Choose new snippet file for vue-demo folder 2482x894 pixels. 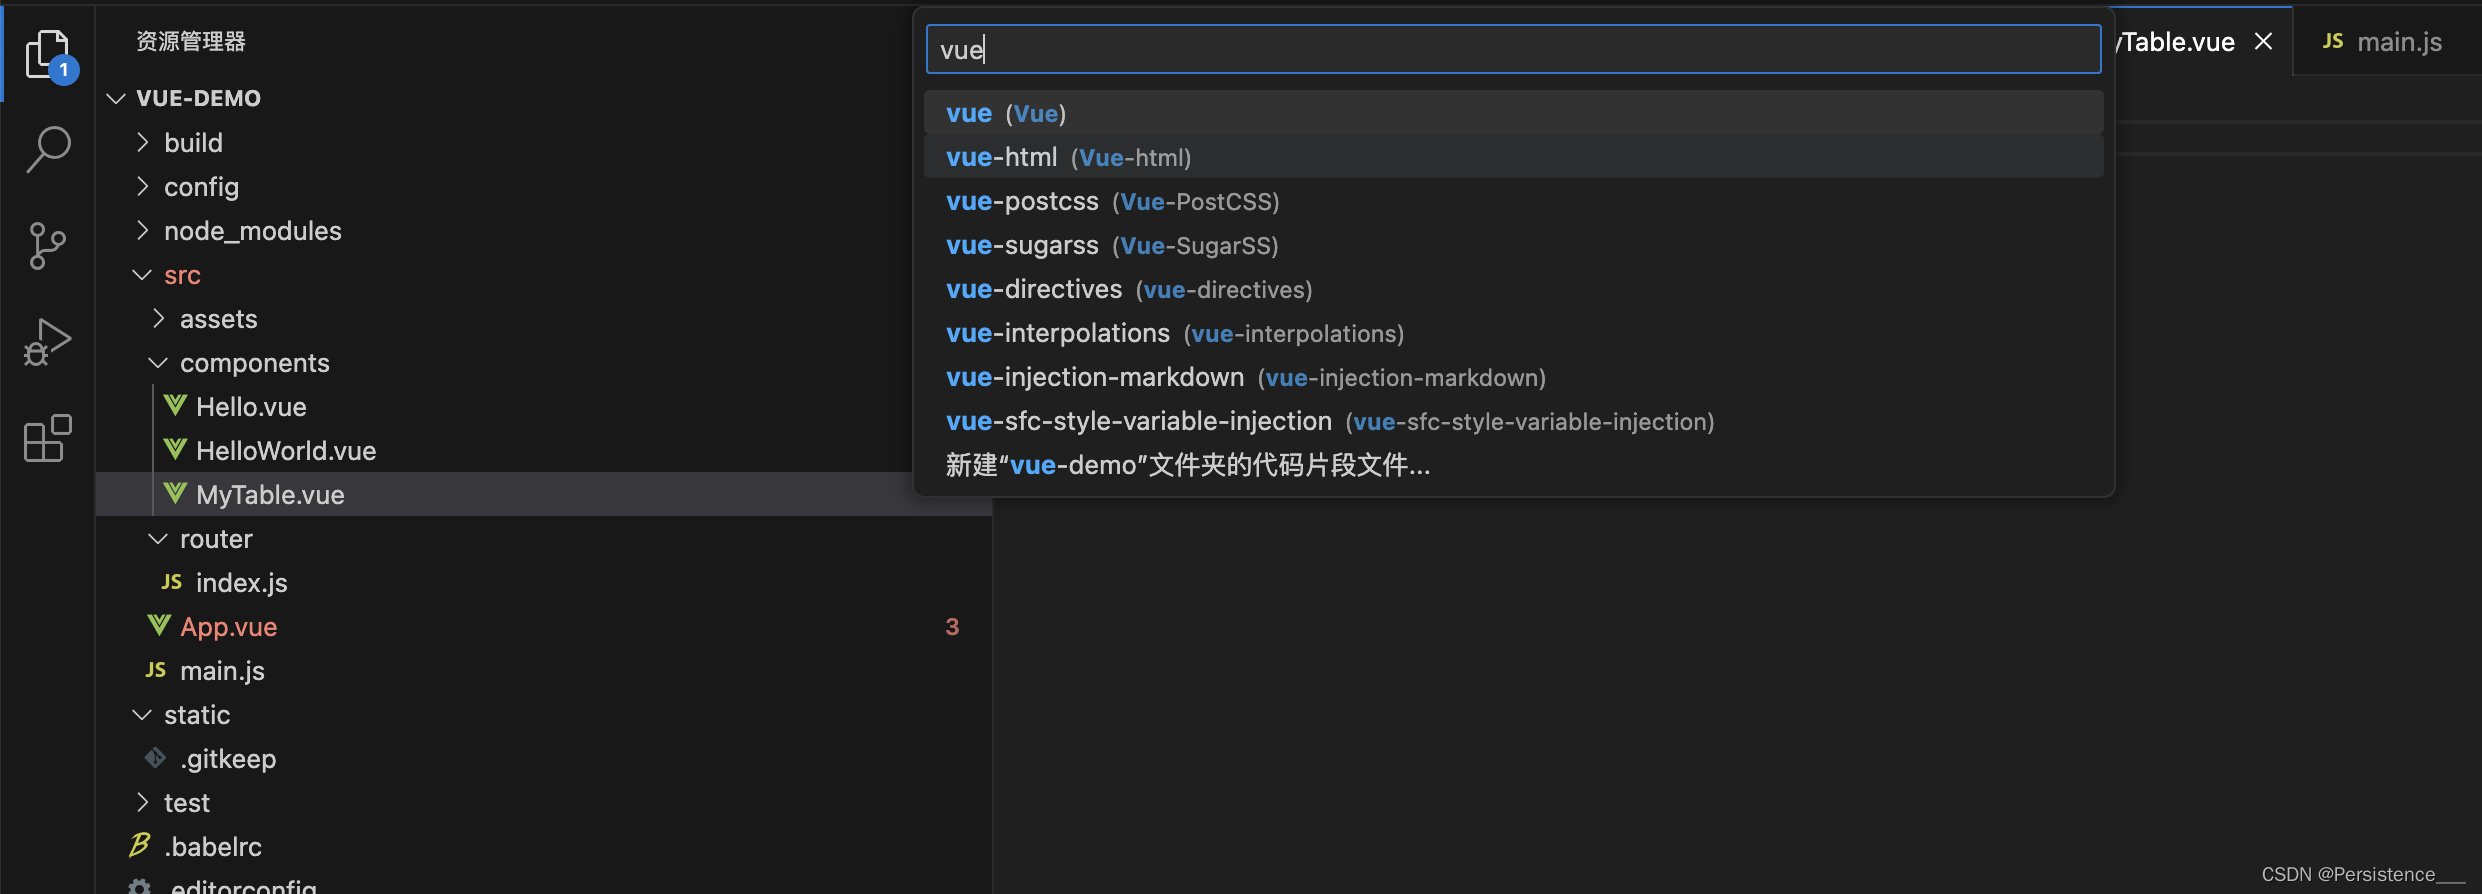[x=1513, y=465]
